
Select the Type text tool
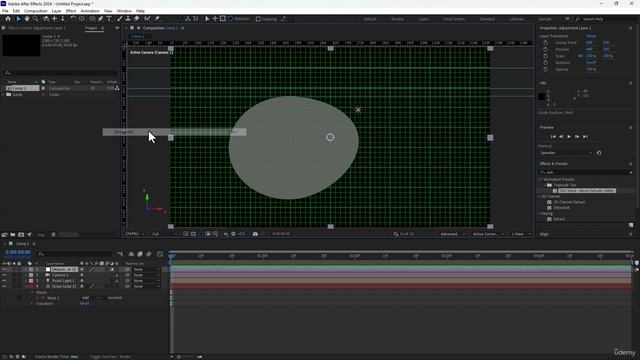click(109, 19)
